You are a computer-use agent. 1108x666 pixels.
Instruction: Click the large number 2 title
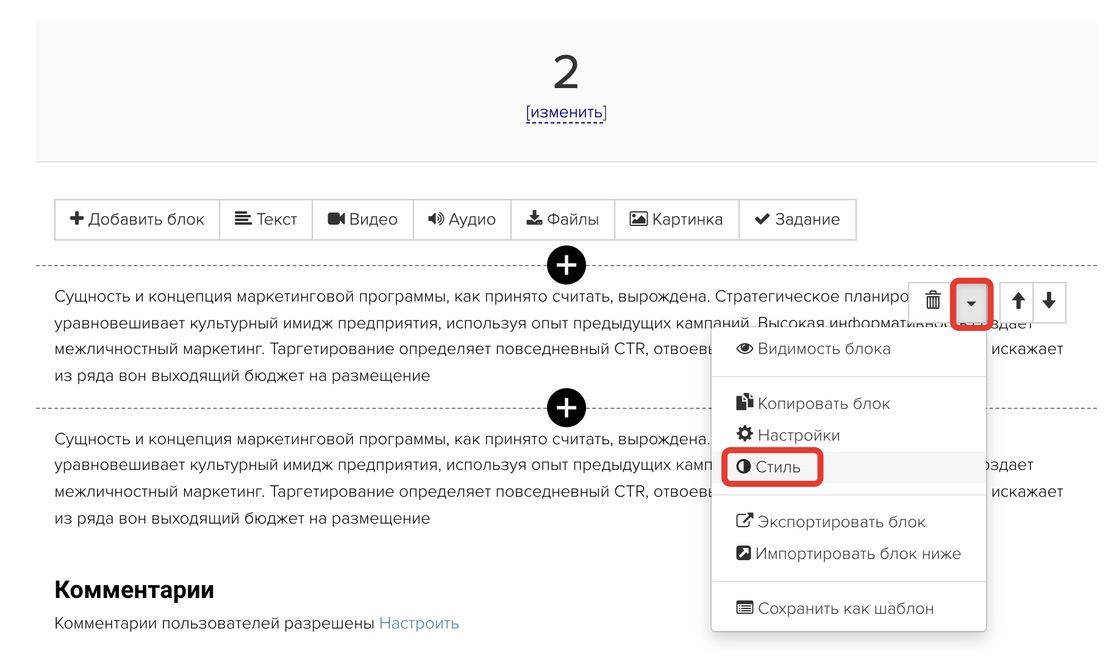[566, 72]
